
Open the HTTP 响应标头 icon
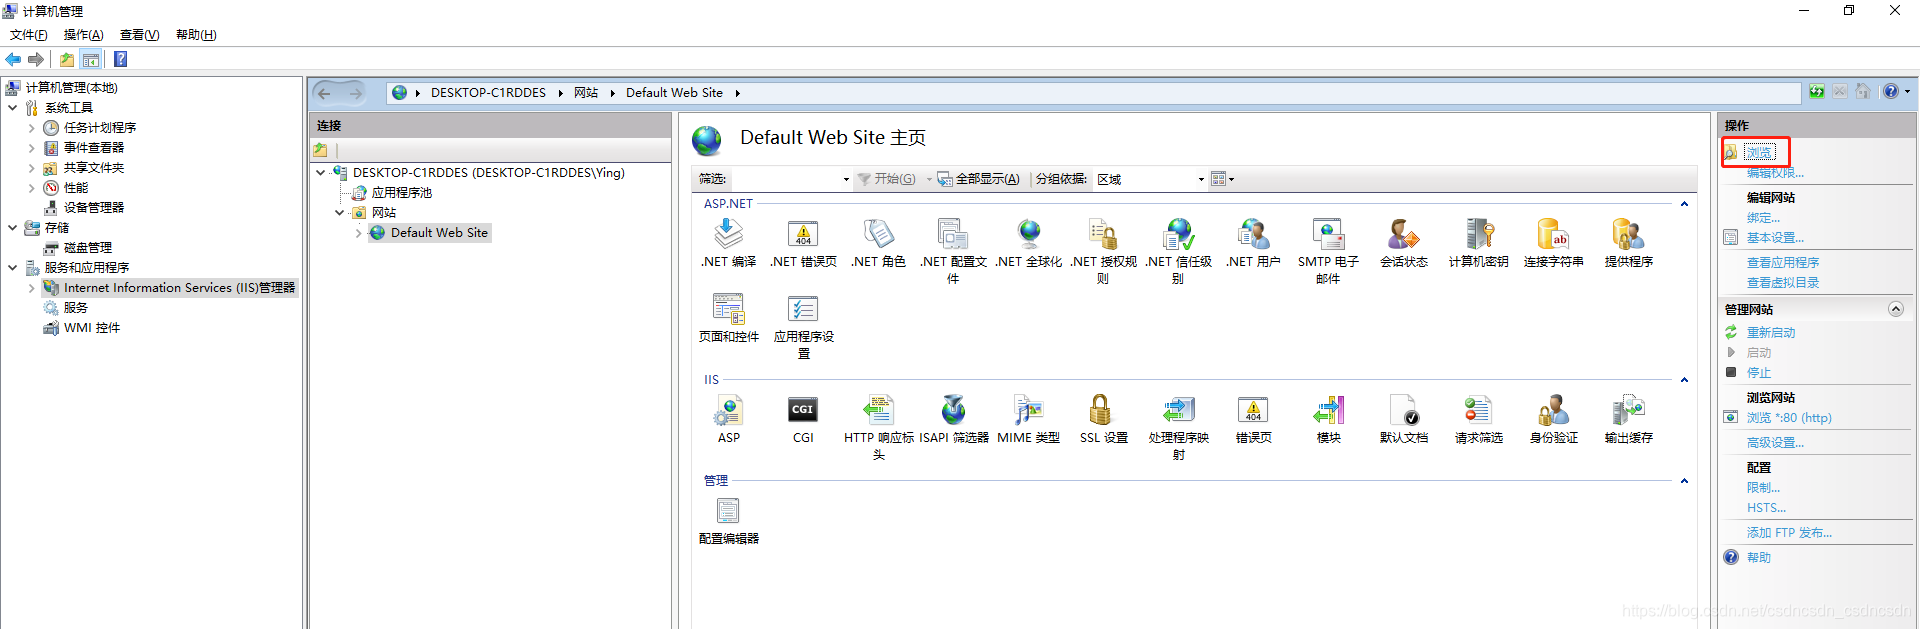click(878, 410)
